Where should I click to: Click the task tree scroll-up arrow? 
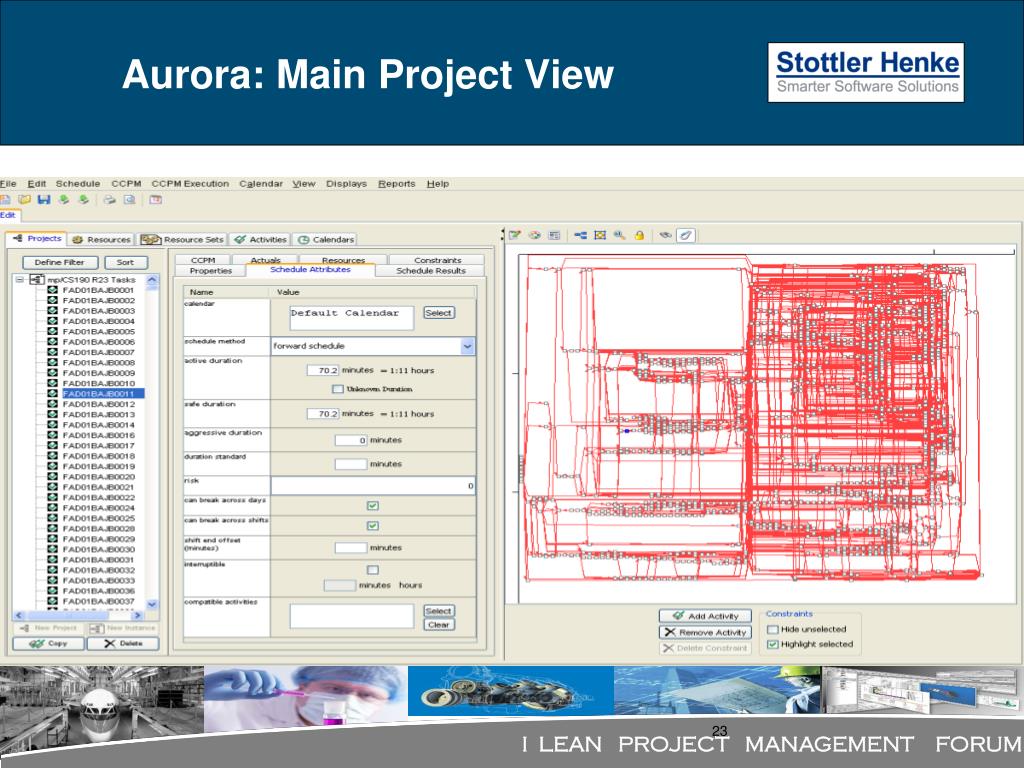152,280
